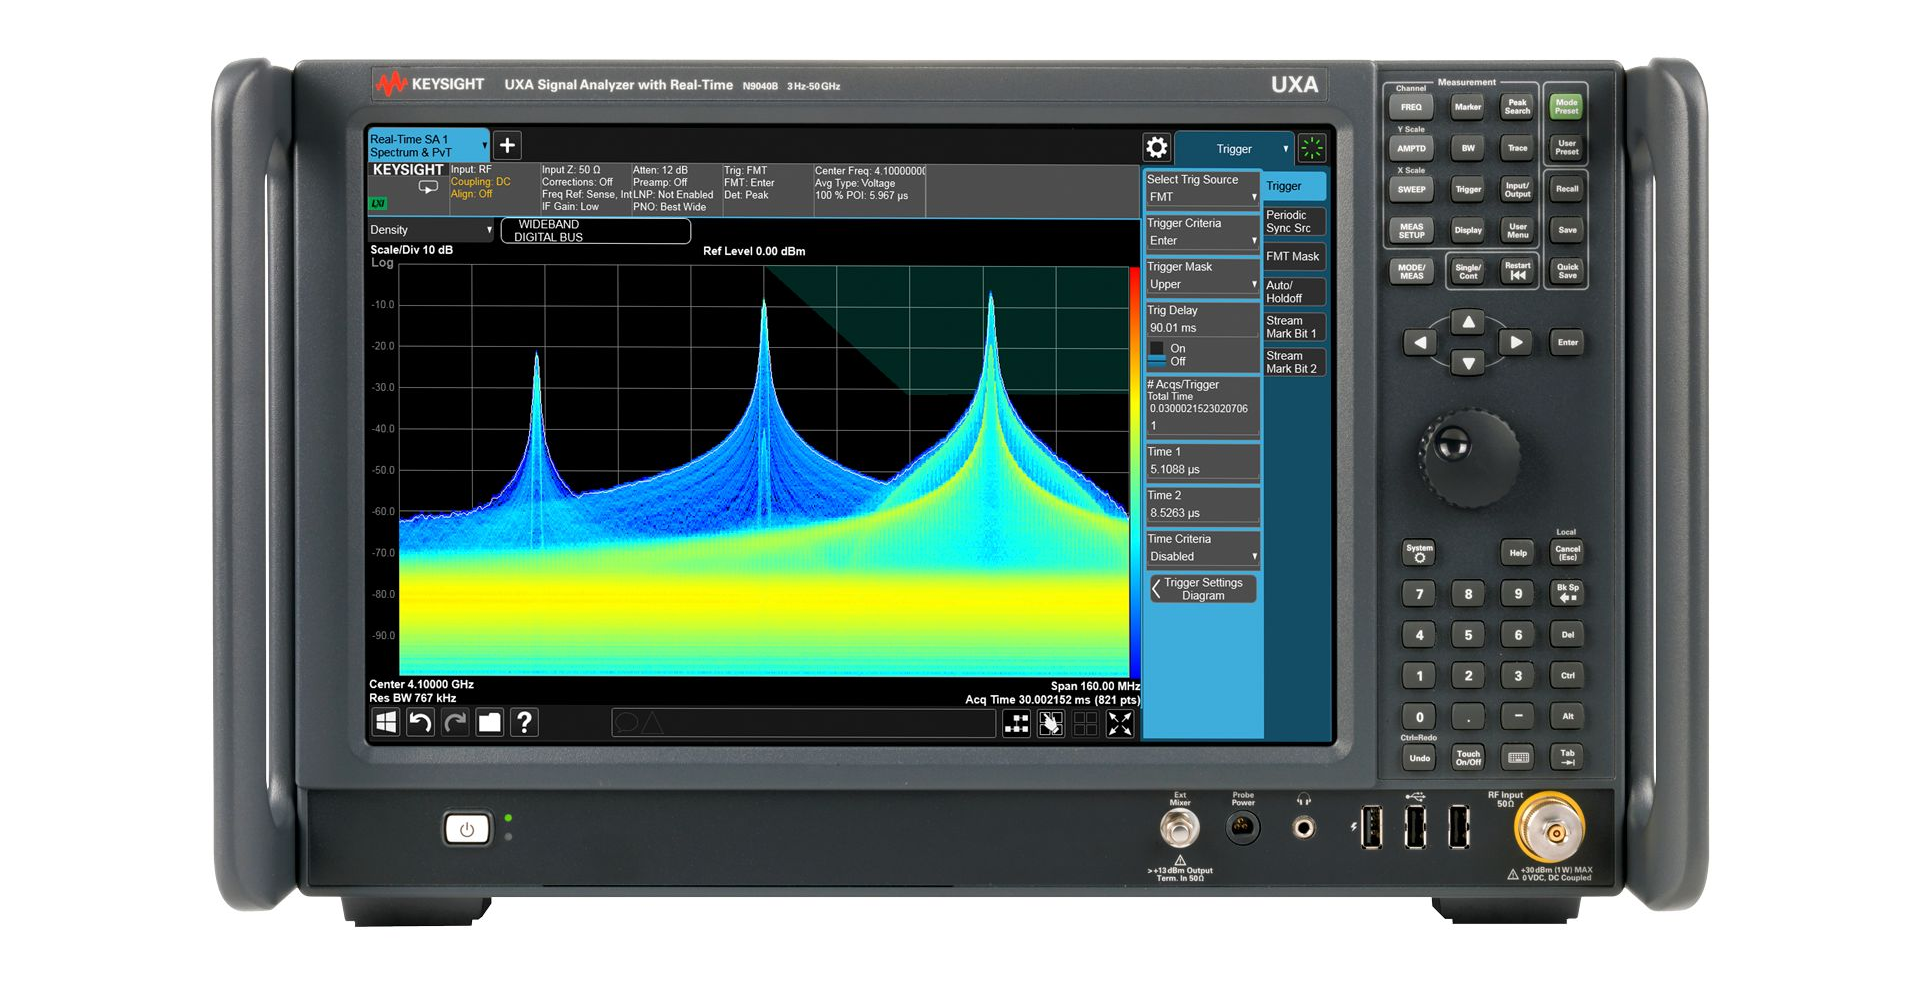The height and width of the screenshot is (984, 1920).
Task: Click the Windows Start icon on the analyzer screen
Action: pos(387,722)
